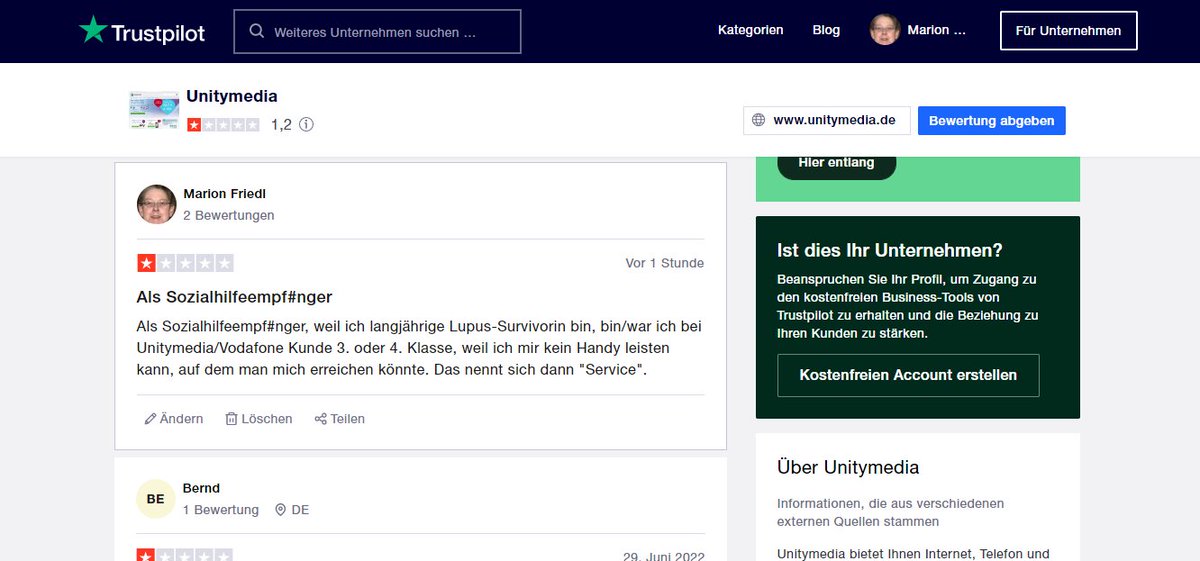
Task: Click the 'Vor 1 Stunde' timestamp
Action: 665,264
